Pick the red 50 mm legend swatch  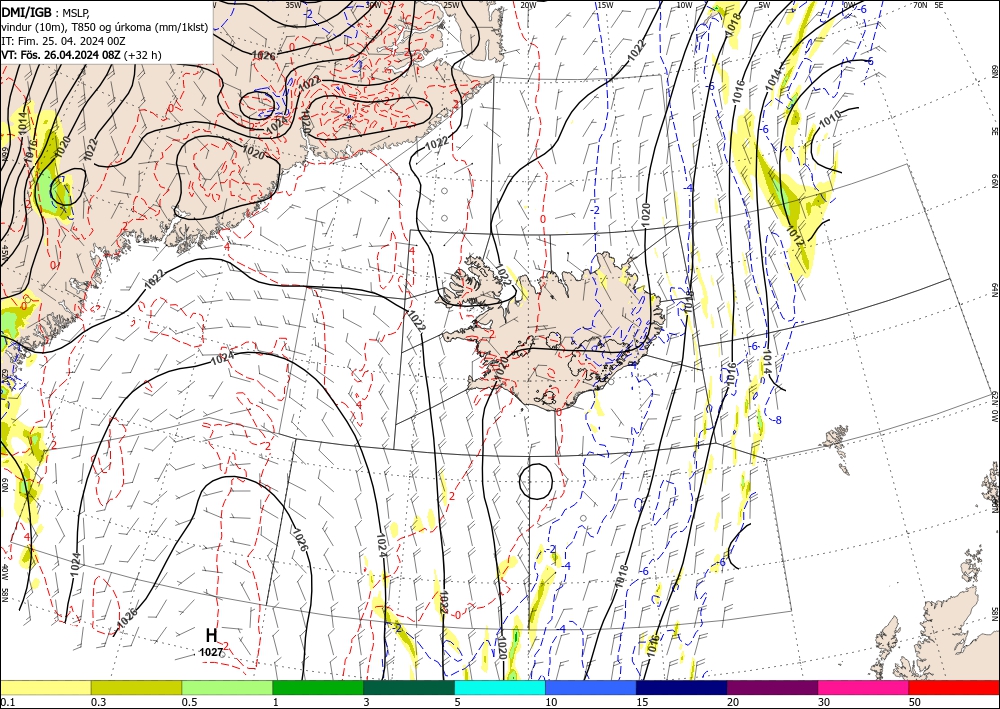point(954,687)
